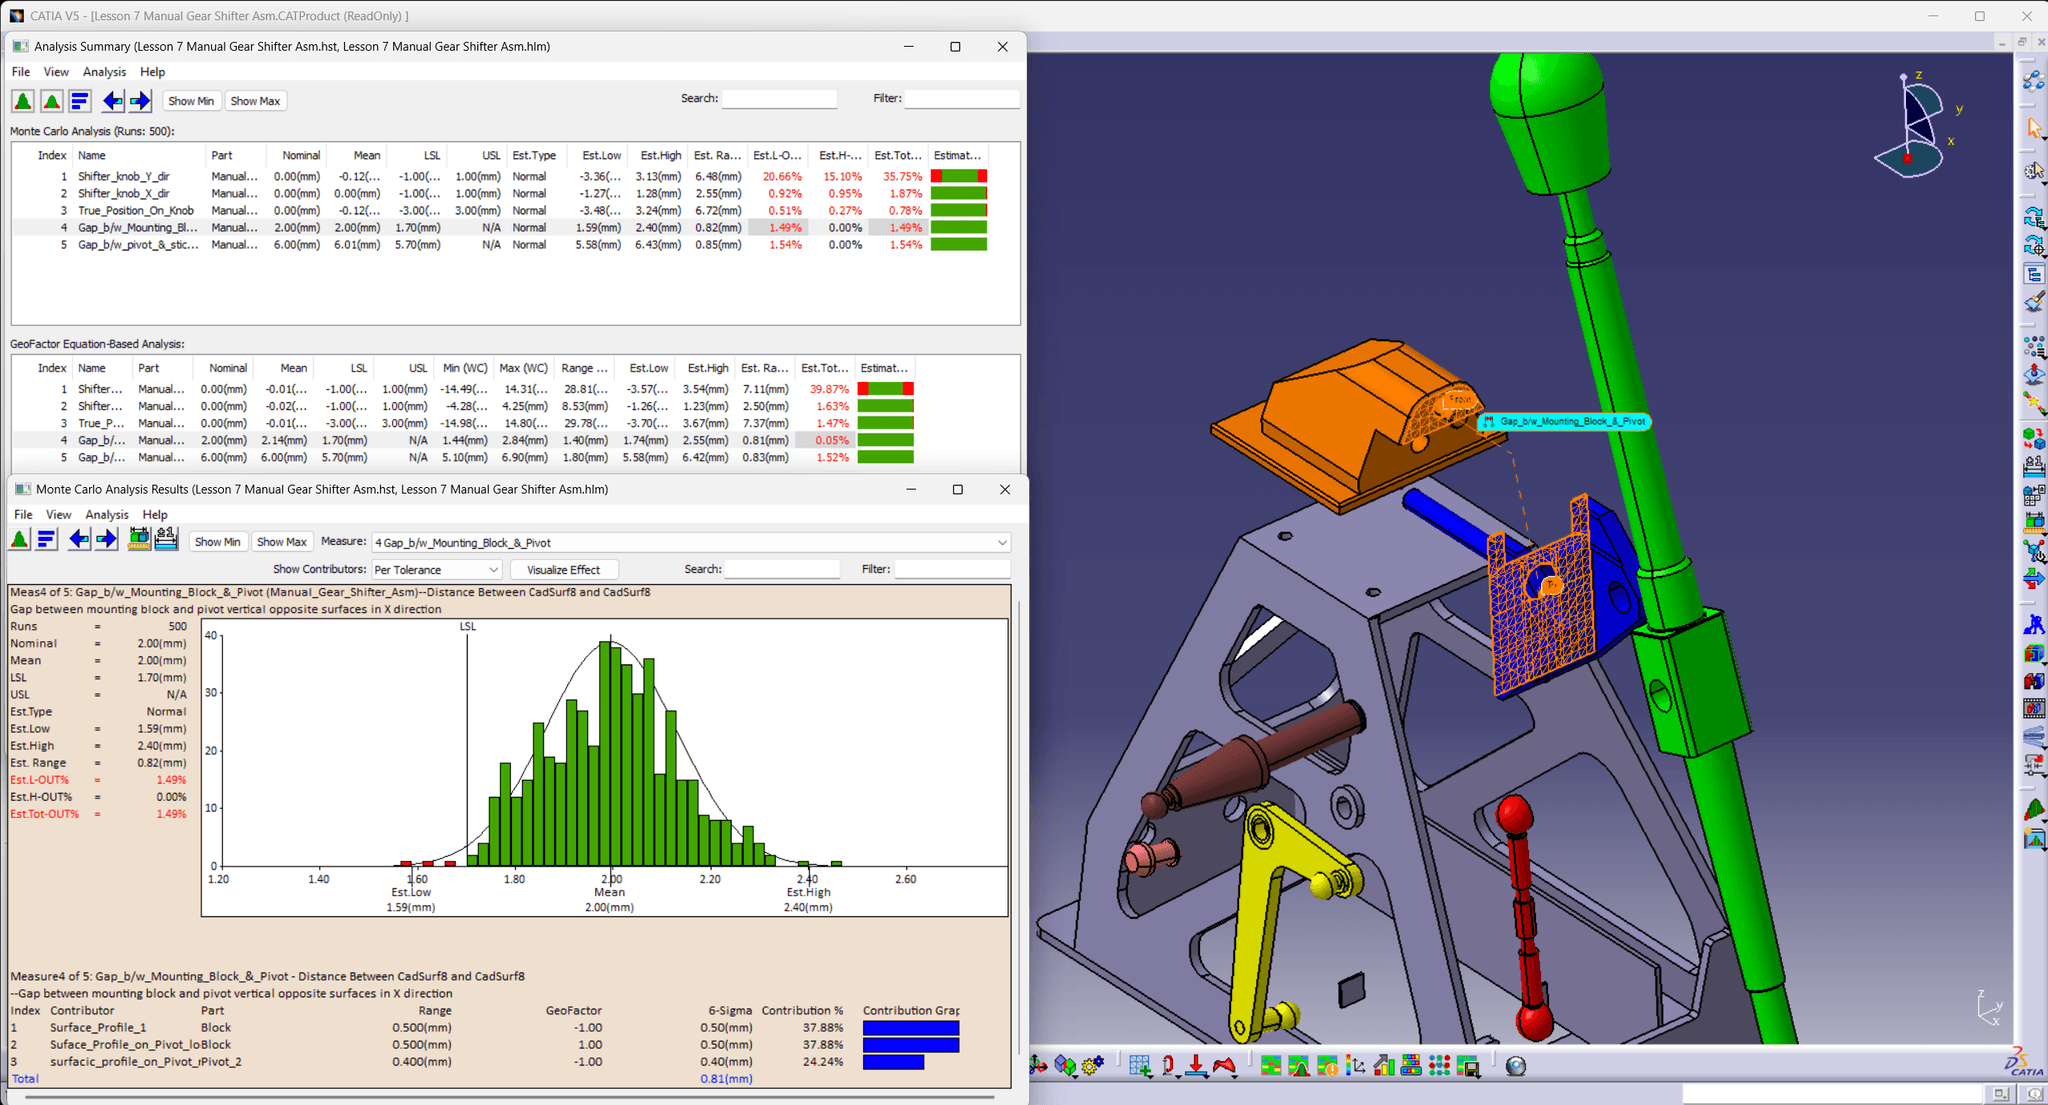This screenshot has width=2048, height=1105.
Task: Select the tolerance dimension icon in Monte Carlo Results toolbar
Action: point(166,540)
